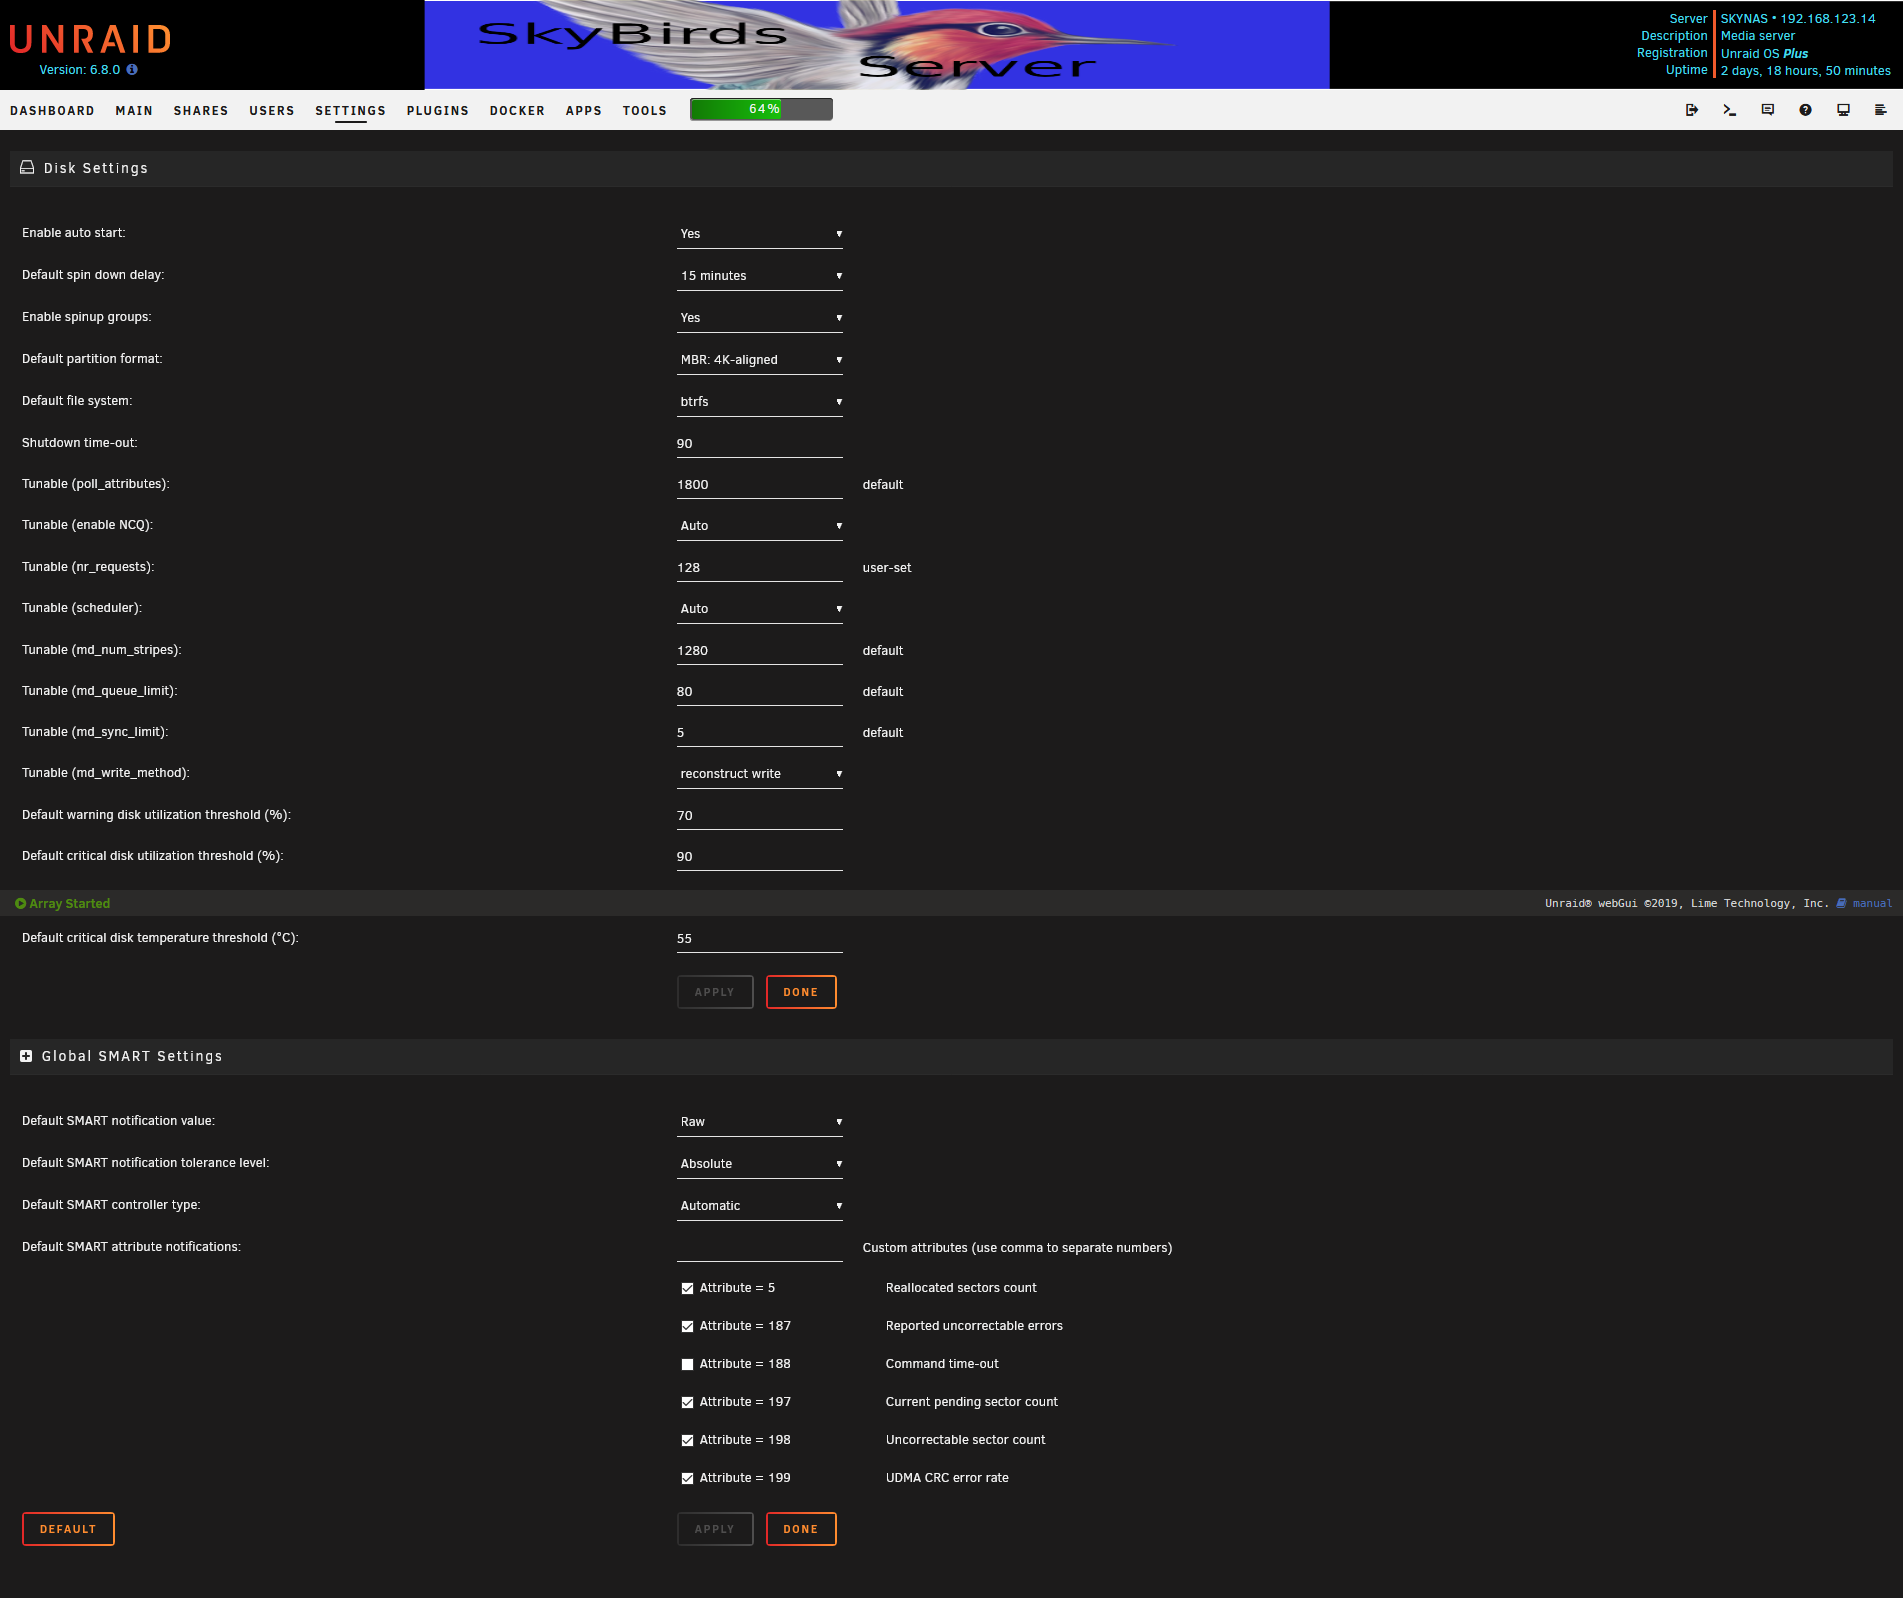This screenshot has width=1903, height=1598.
Task: Click the Global SMART Settings heading
Action: 132,1056
